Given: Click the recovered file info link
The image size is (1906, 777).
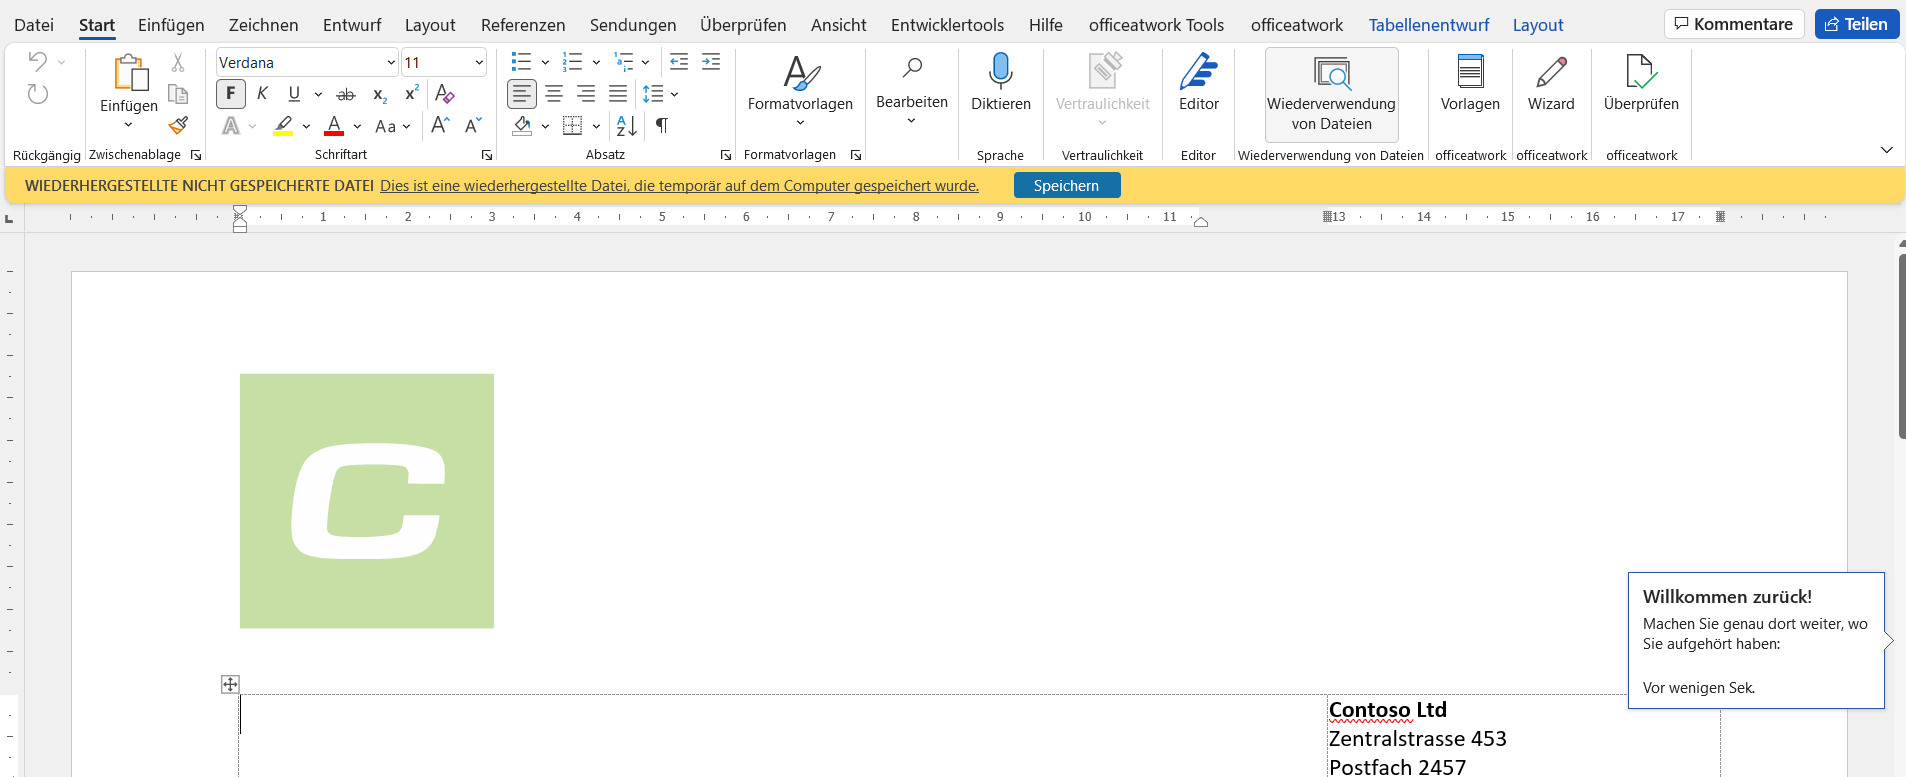Looking at the screenshot, I should point(679,186).
